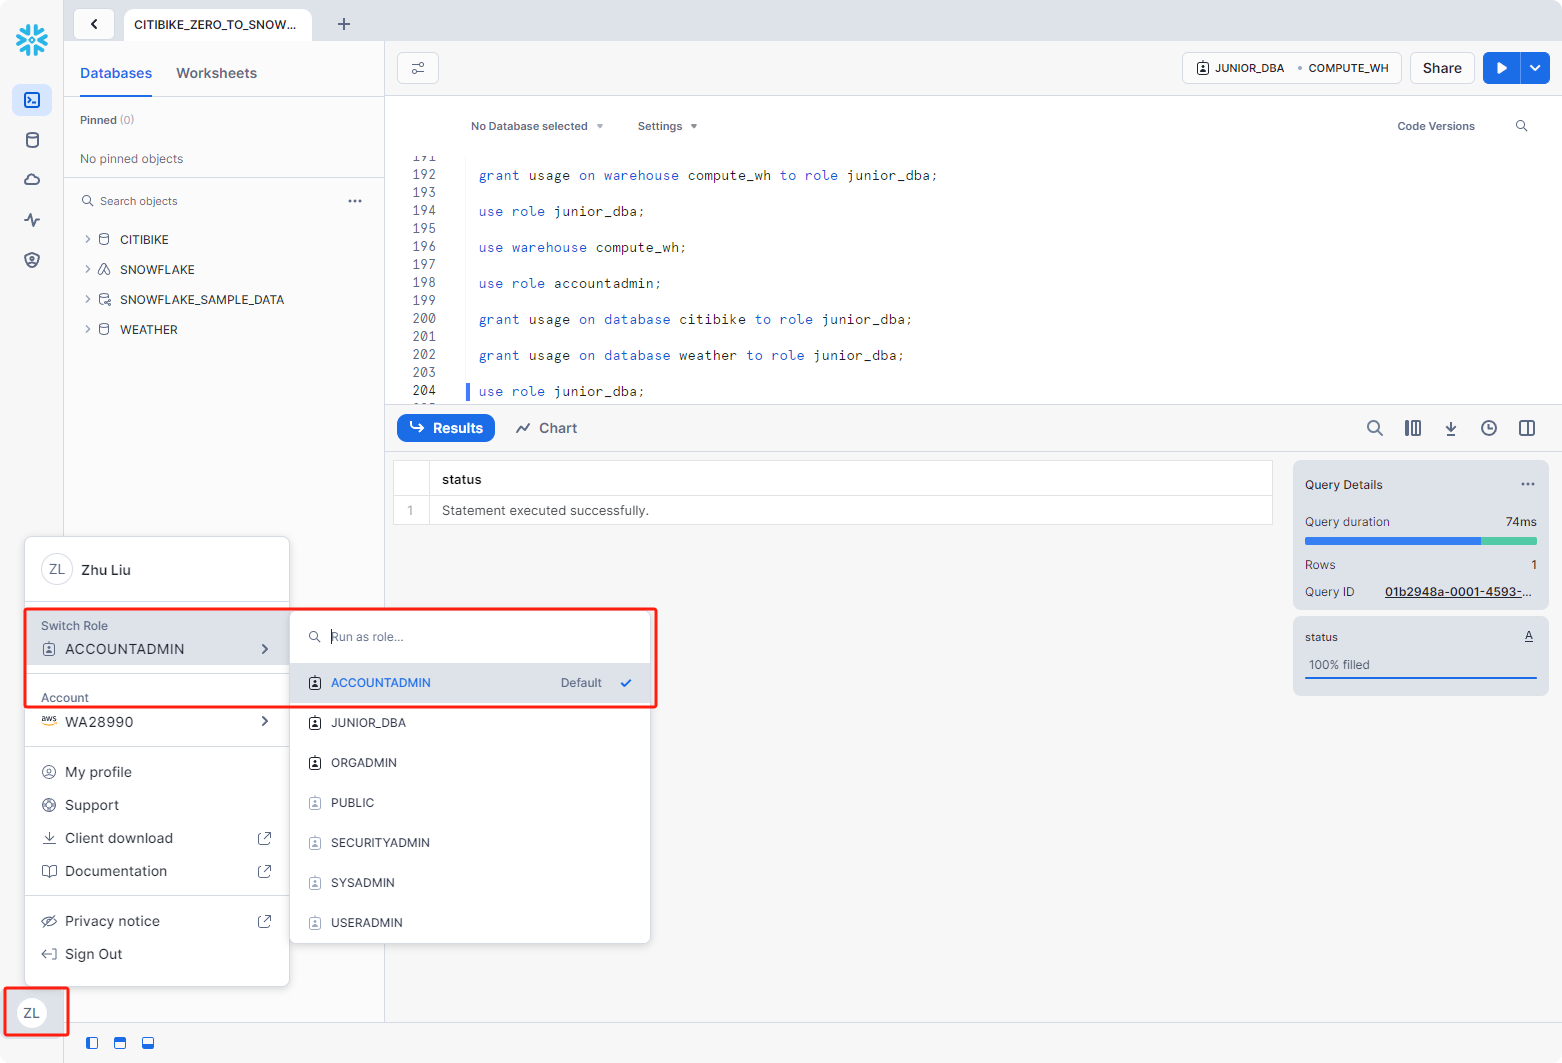Open query history clock icon
Image resolution: width=1562 pixels, height=1063 pixels.
1489,428
